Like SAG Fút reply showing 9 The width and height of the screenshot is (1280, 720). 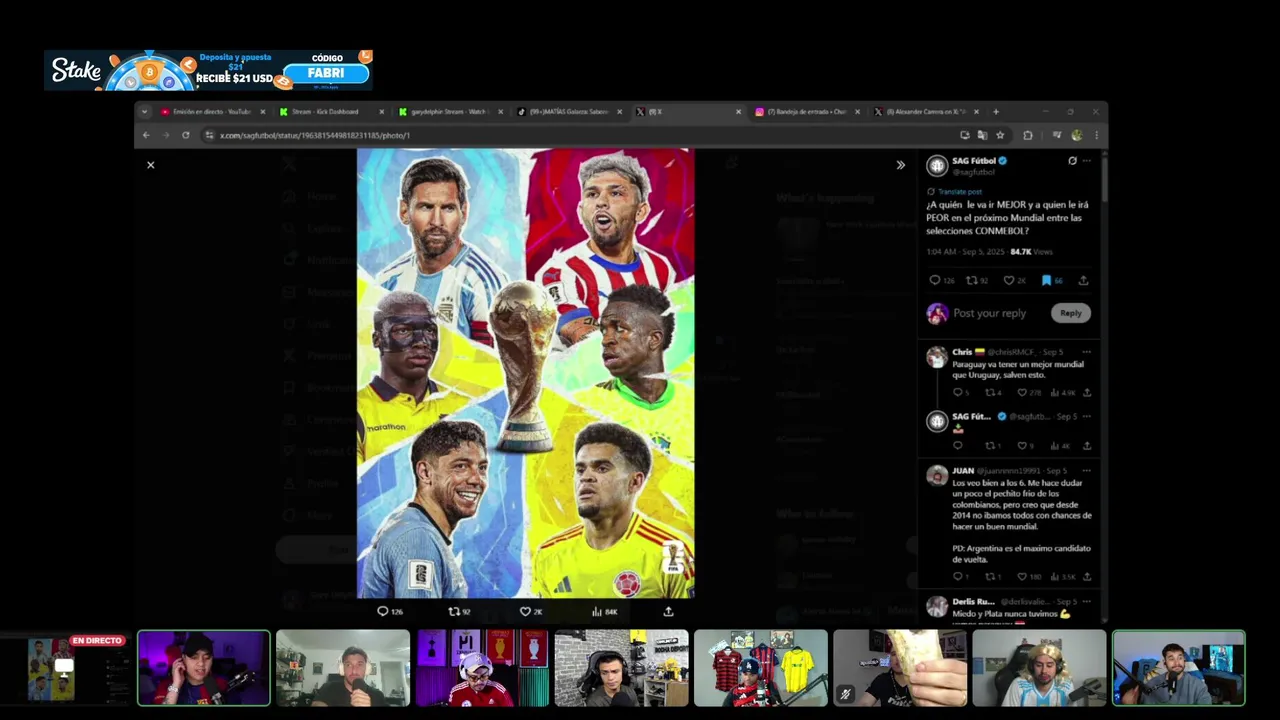1025,446
